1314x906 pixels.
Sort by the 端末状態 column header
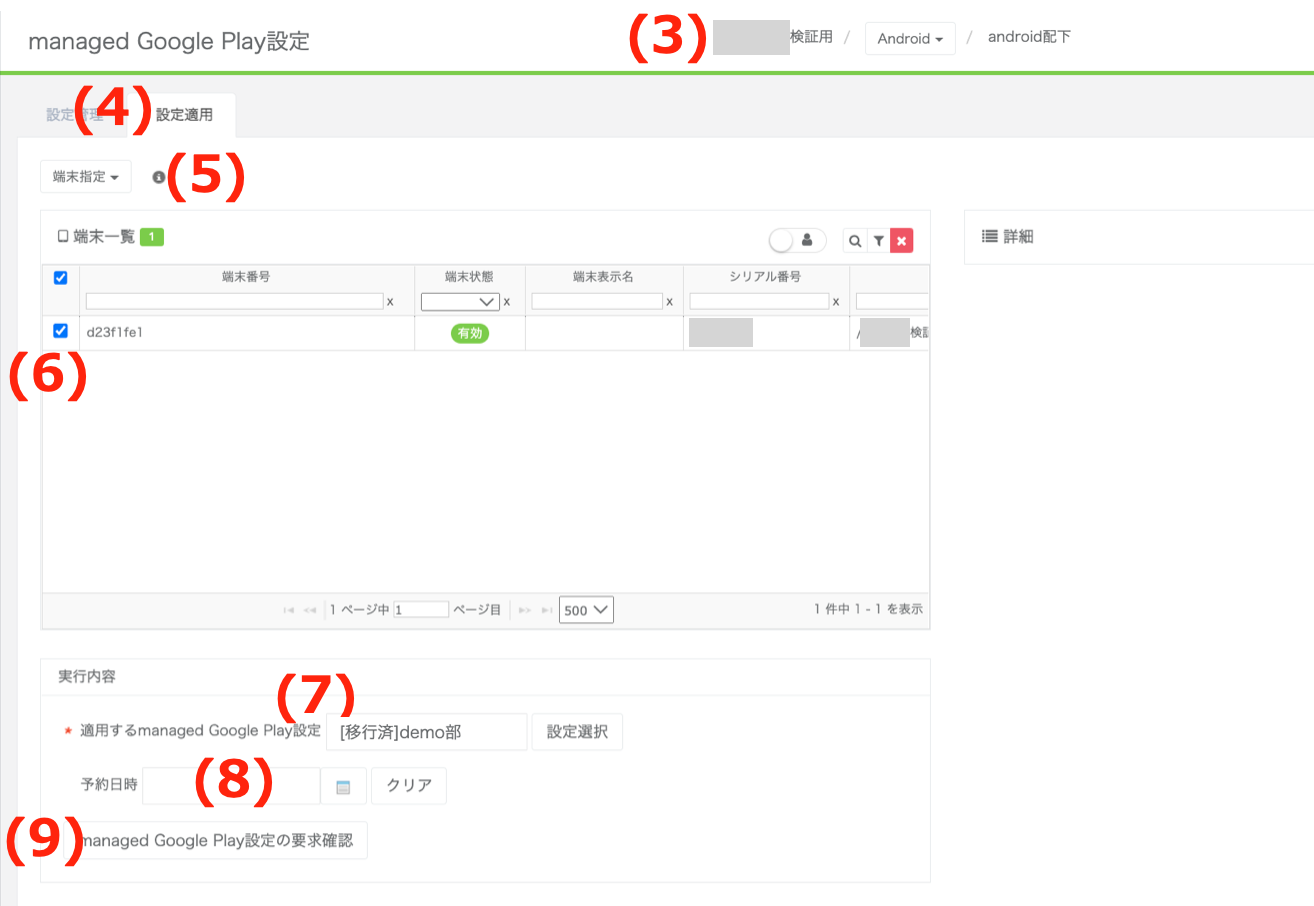pyautogui.click(x=469, y=277)
